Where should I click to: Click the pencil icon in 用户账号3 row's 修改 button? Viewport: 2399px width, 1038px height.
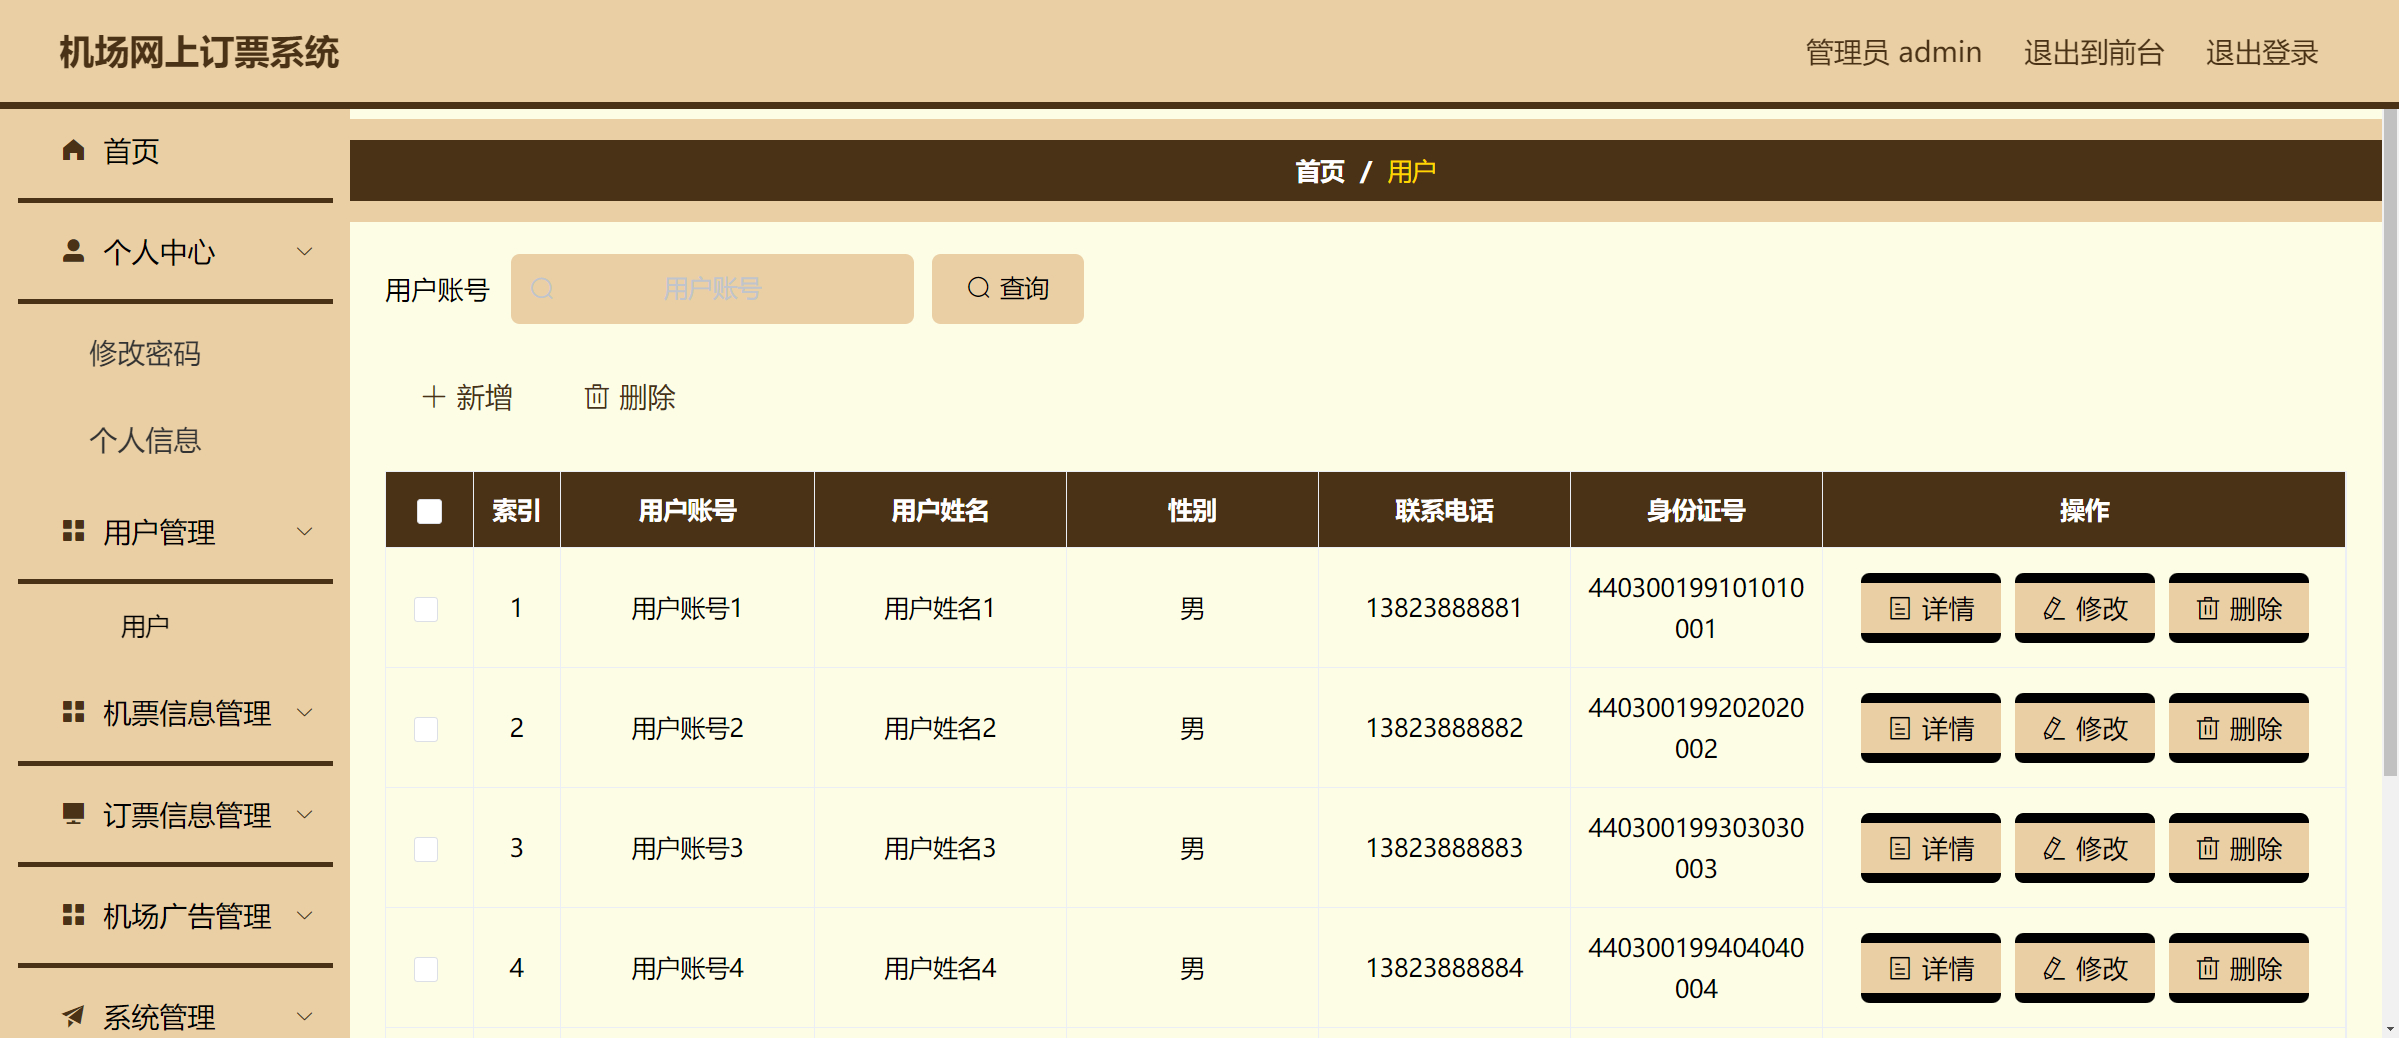(x=2054, y=849)
